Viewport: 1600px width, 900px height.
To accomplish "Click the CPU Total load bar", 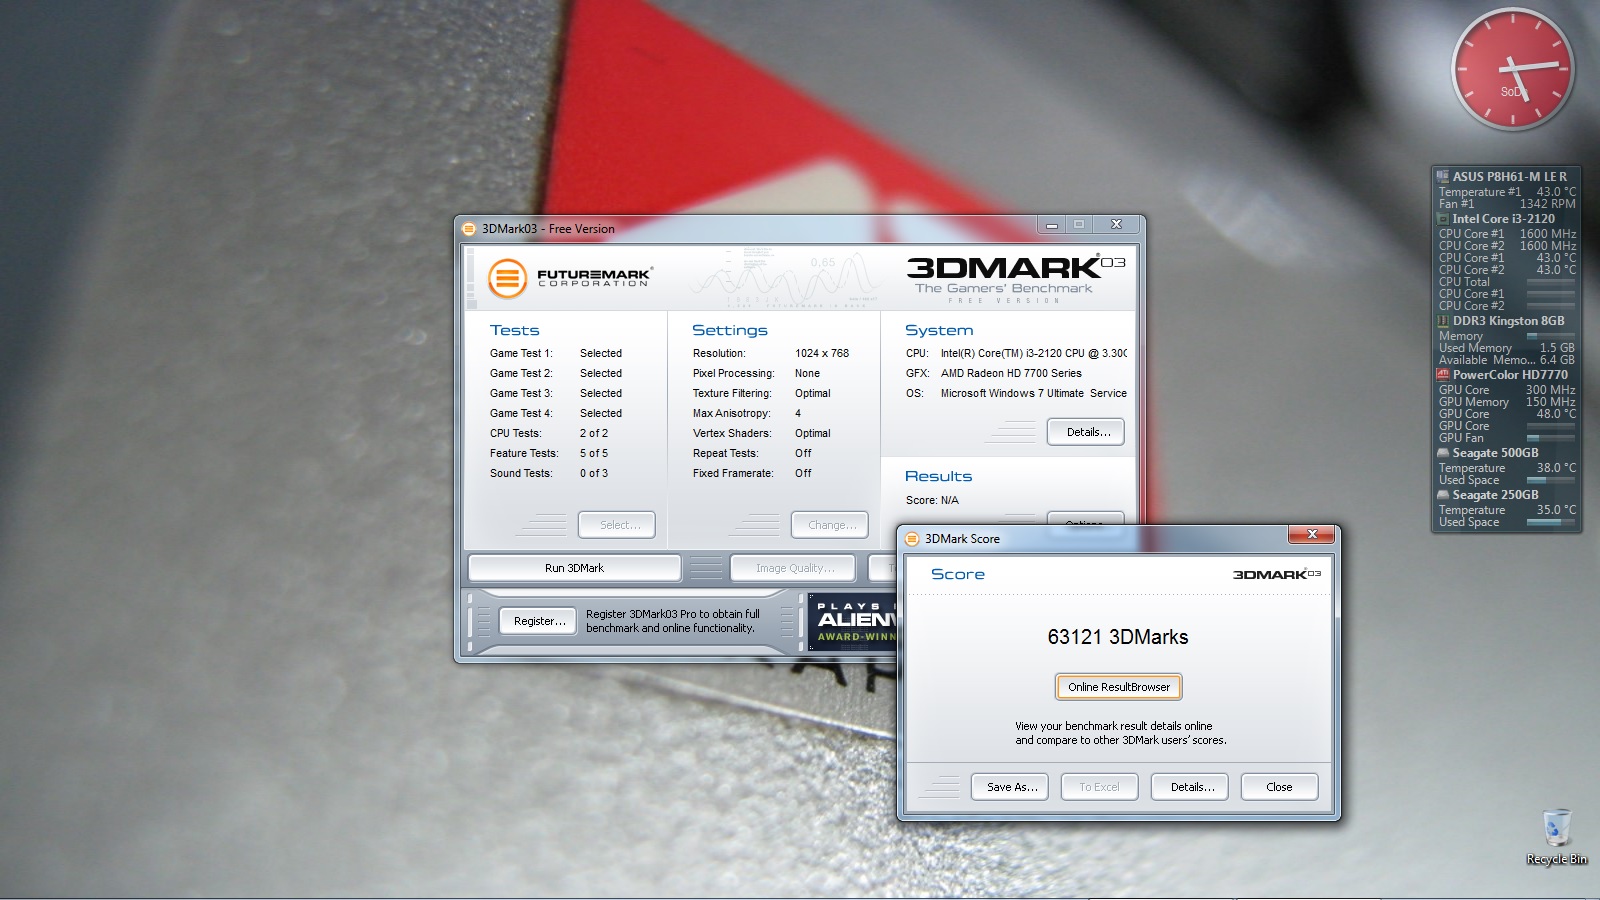I will (1551, 282).
